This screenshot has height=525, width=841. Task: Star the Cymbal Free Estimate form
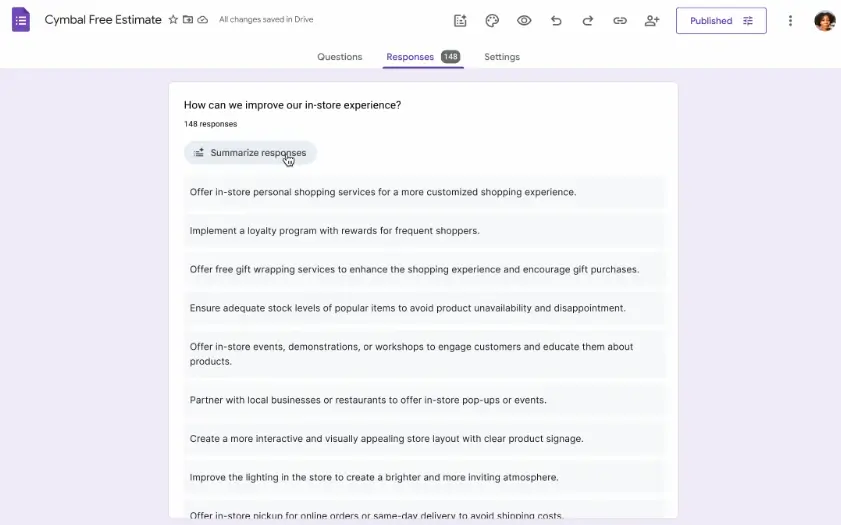point(173,20)
